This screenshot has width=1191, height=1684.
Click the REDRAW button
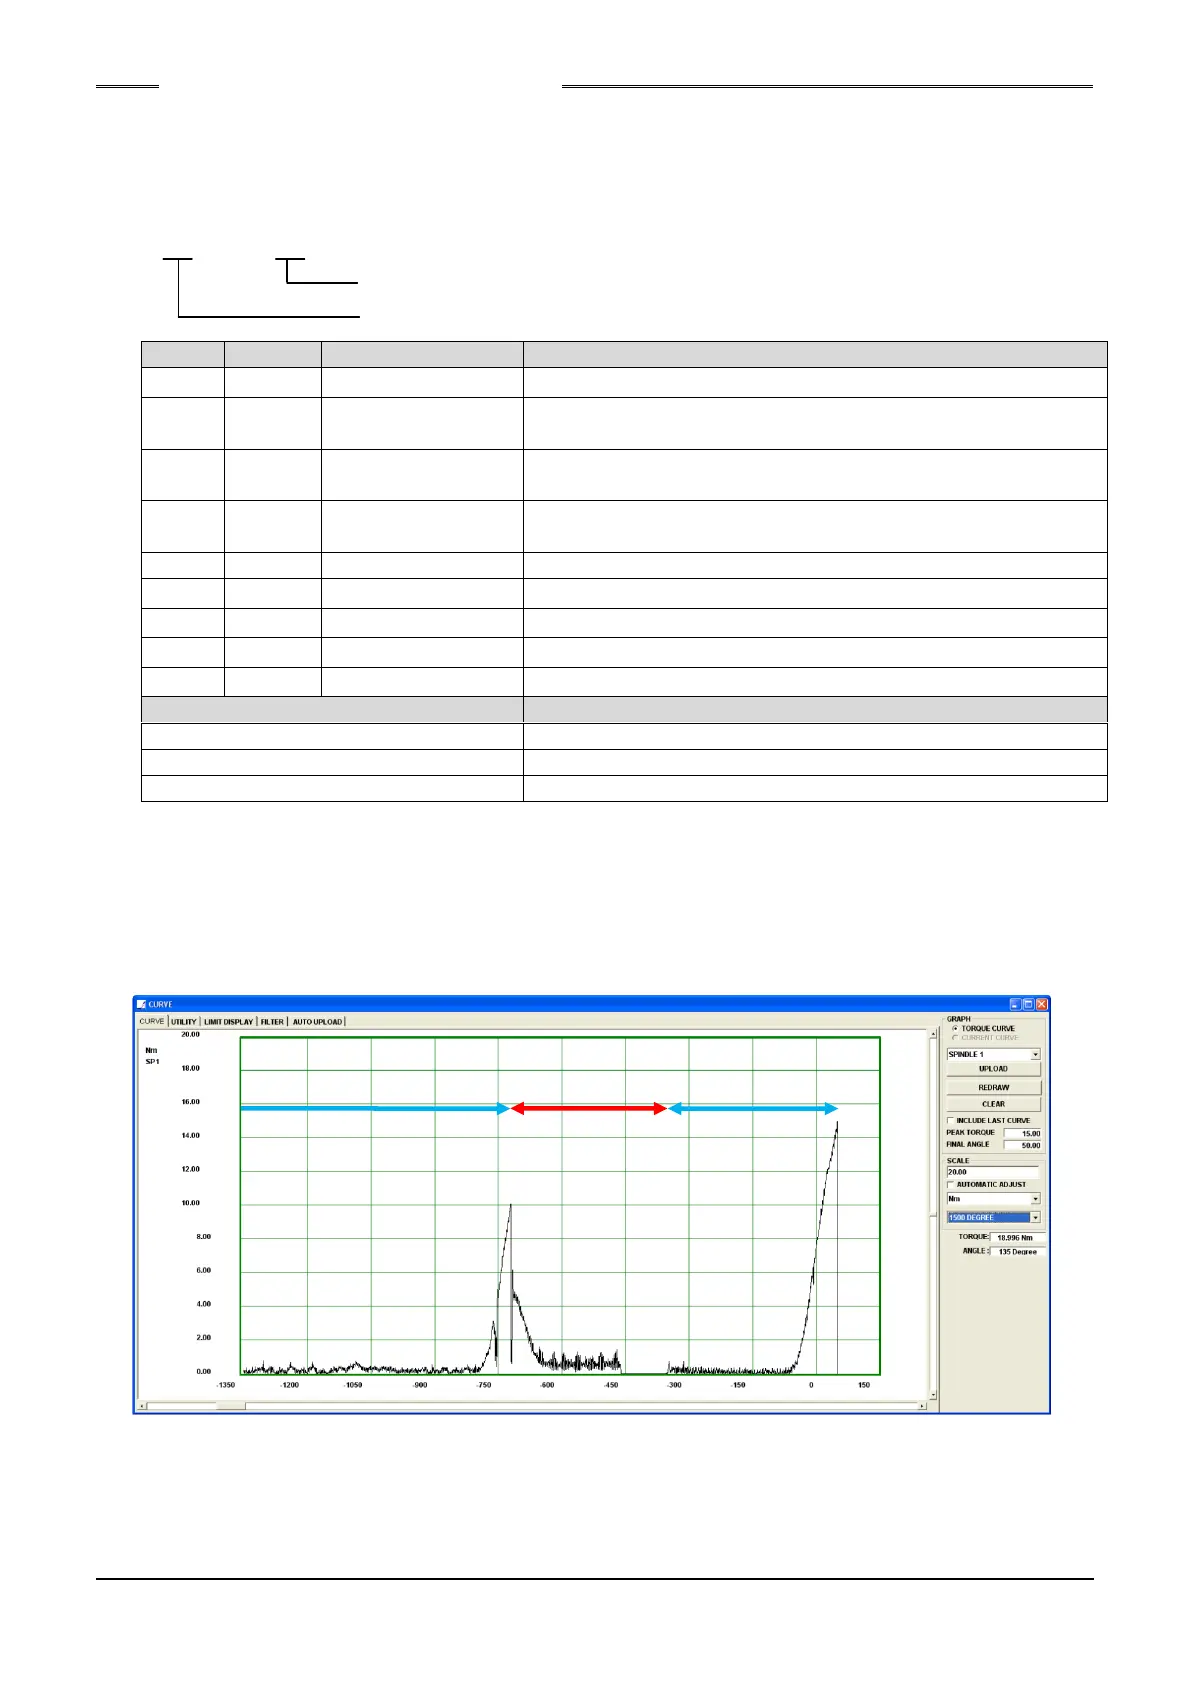point(993,1087)
